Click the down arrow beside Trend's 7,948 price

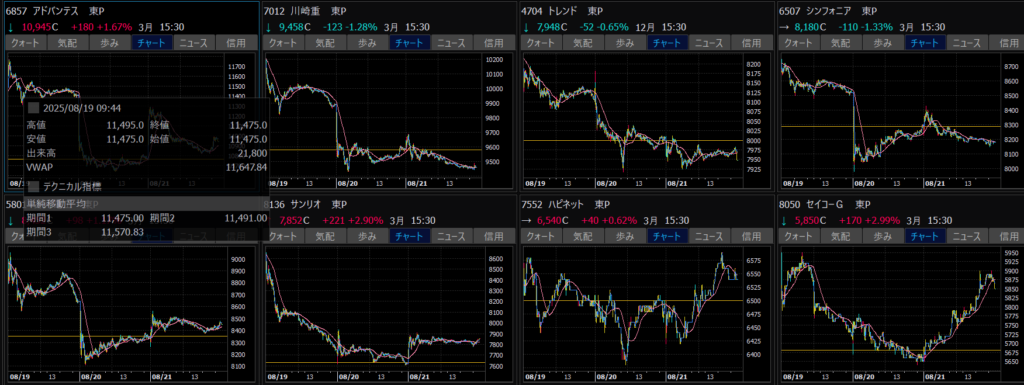[x=526, y=27]
